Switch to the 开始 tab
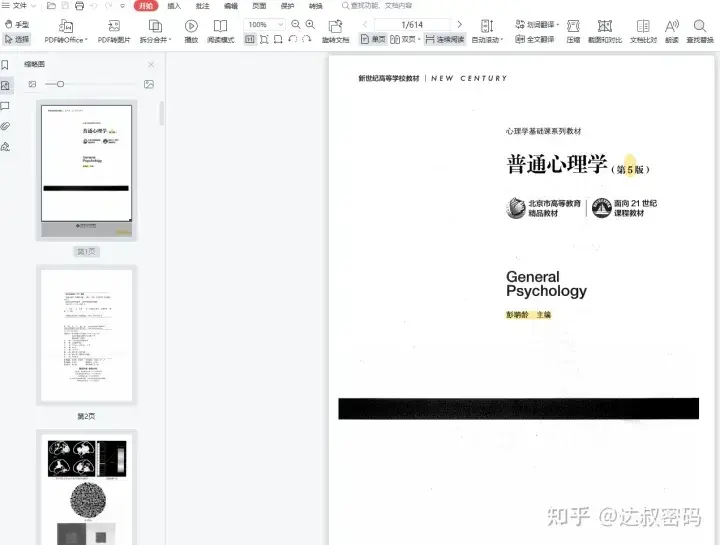This screenshot has width=720, height=545. (x=146, y=6)
